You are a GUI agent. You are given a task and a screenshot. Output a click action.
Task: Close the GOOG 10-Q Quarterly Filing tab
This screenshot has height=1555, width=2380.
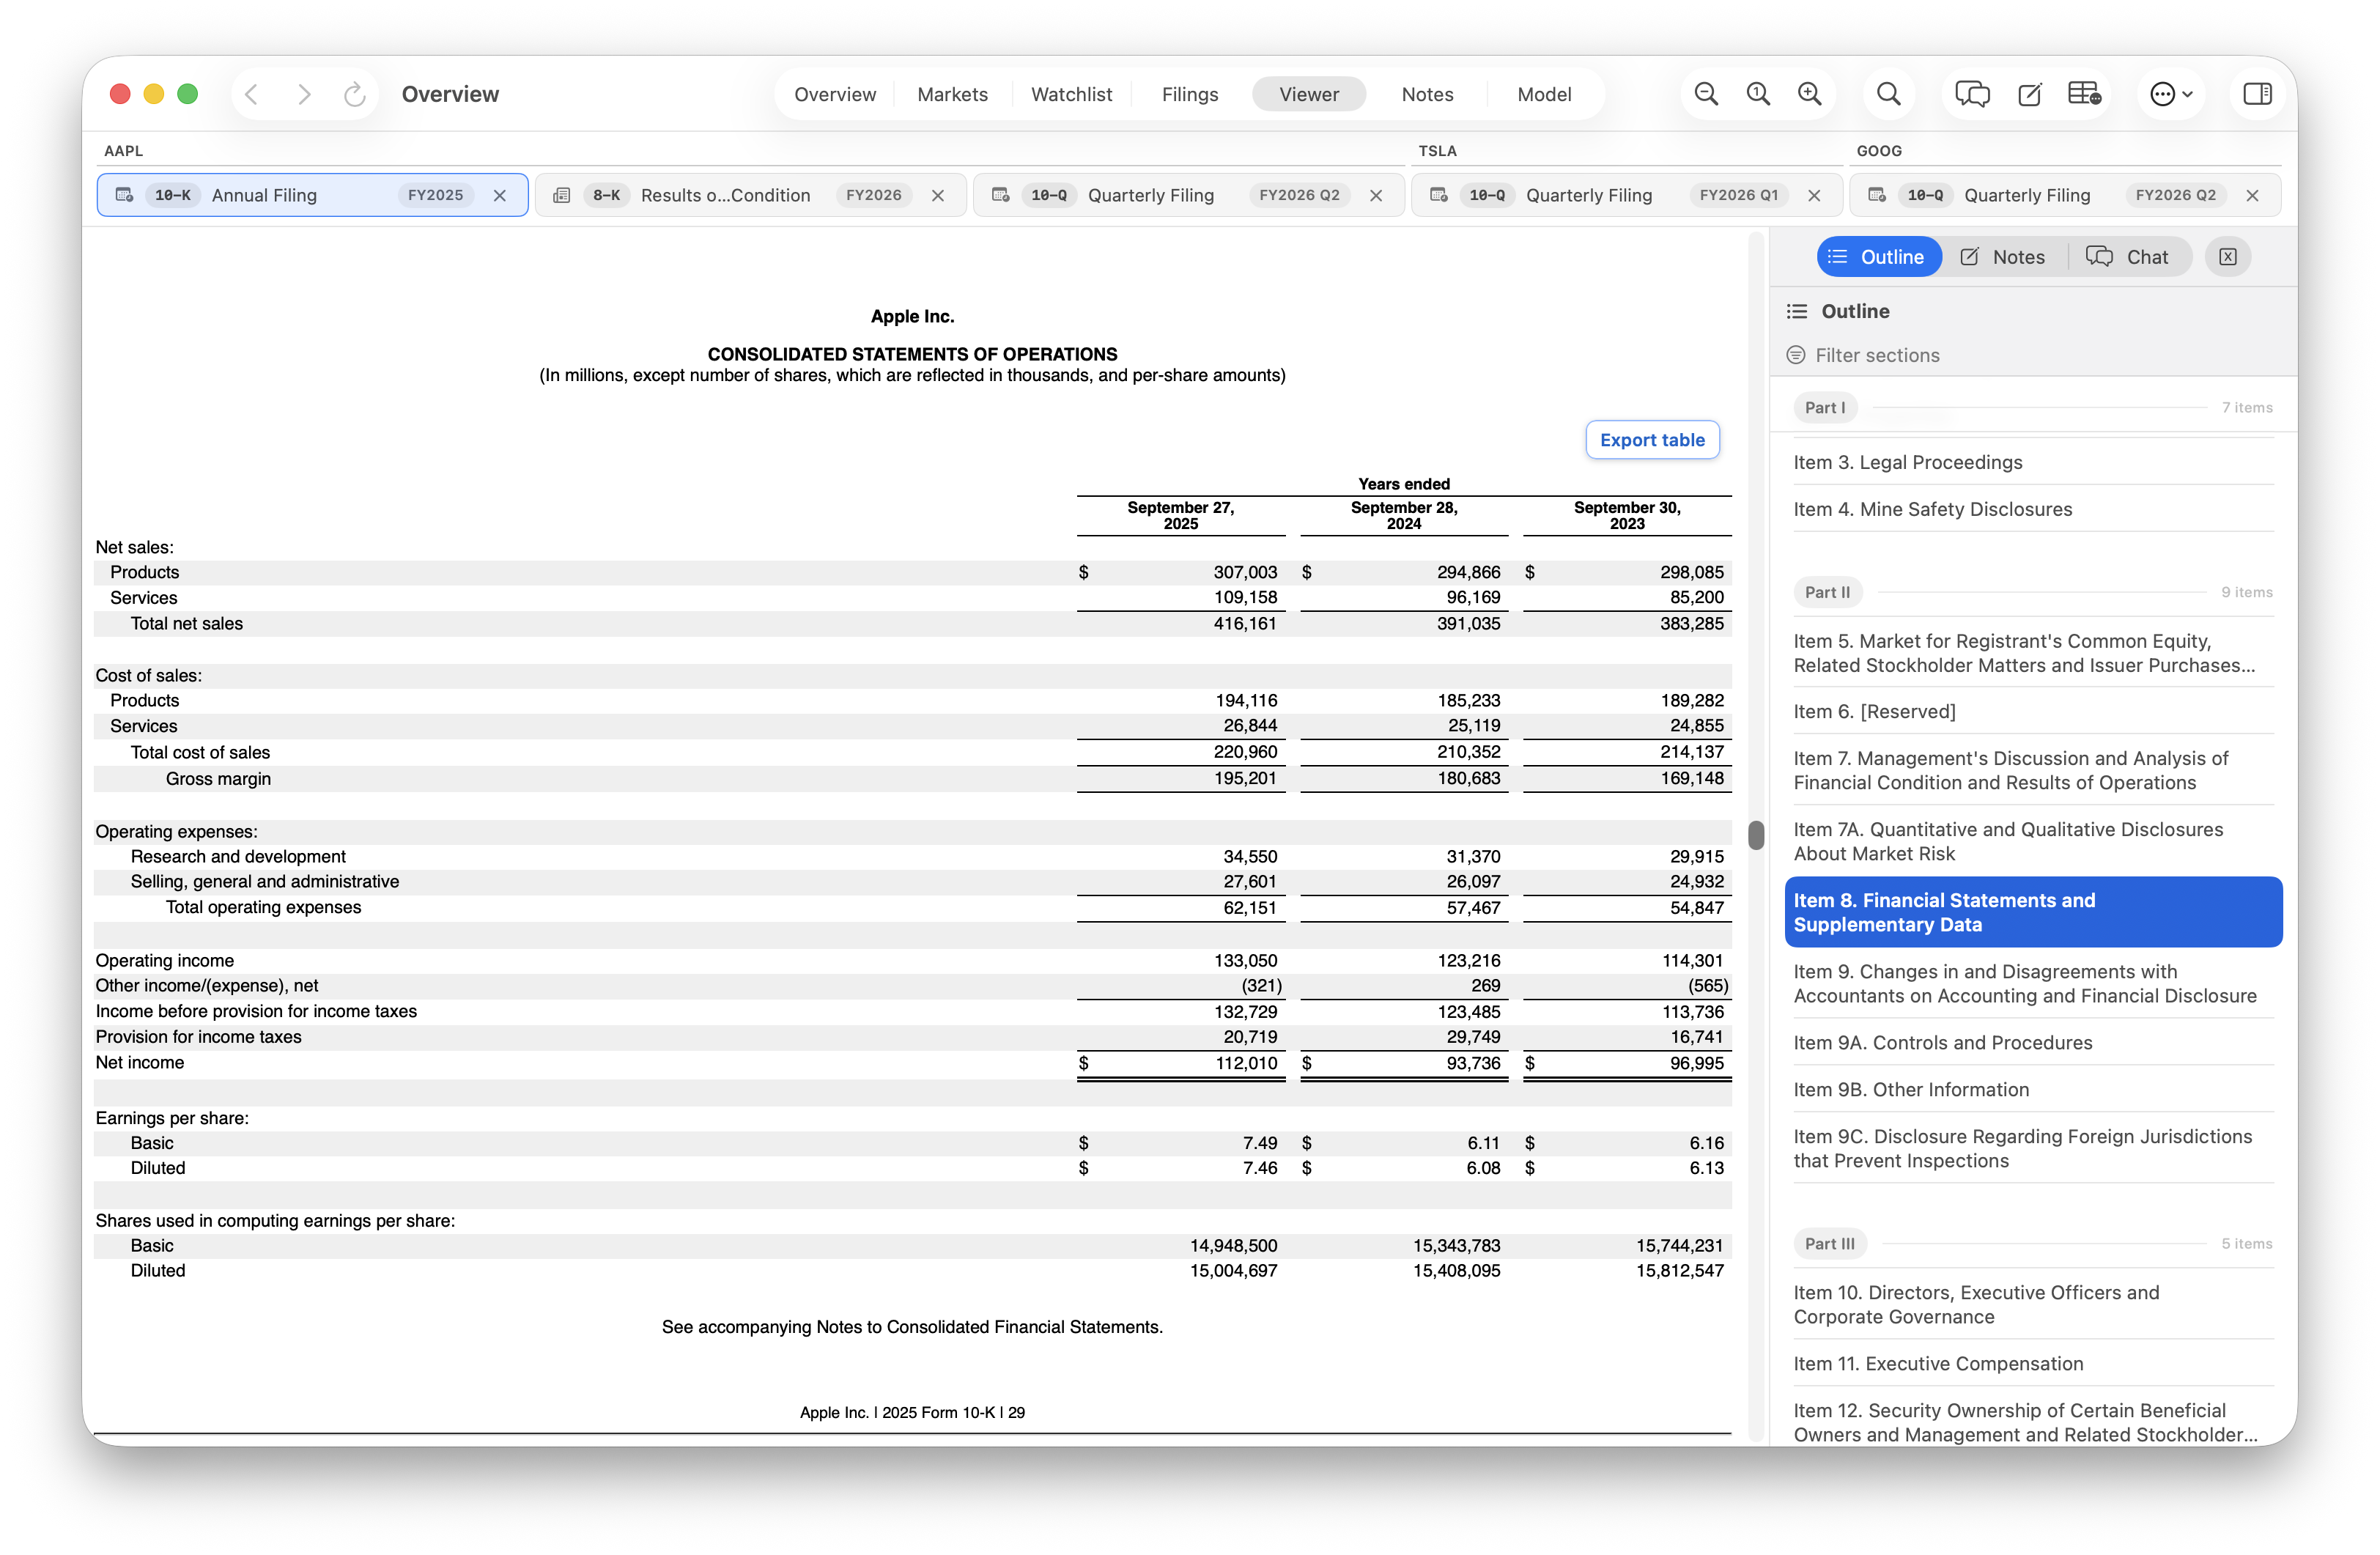tap(2252, 195)
